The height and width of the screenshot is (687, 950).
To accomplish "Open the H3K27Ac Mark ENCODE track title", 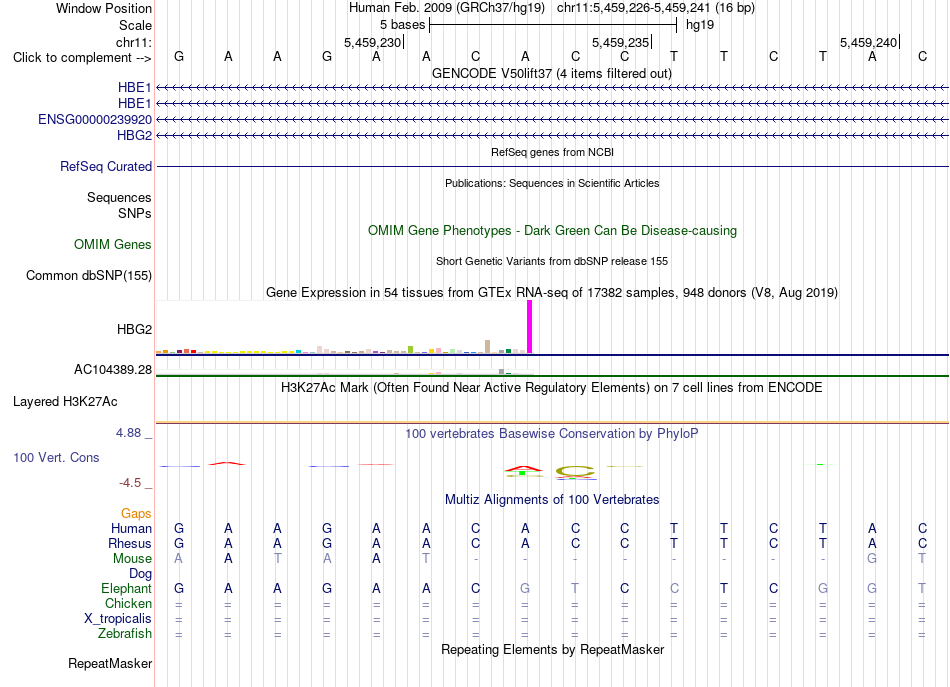I will click(x=552, y=388).
